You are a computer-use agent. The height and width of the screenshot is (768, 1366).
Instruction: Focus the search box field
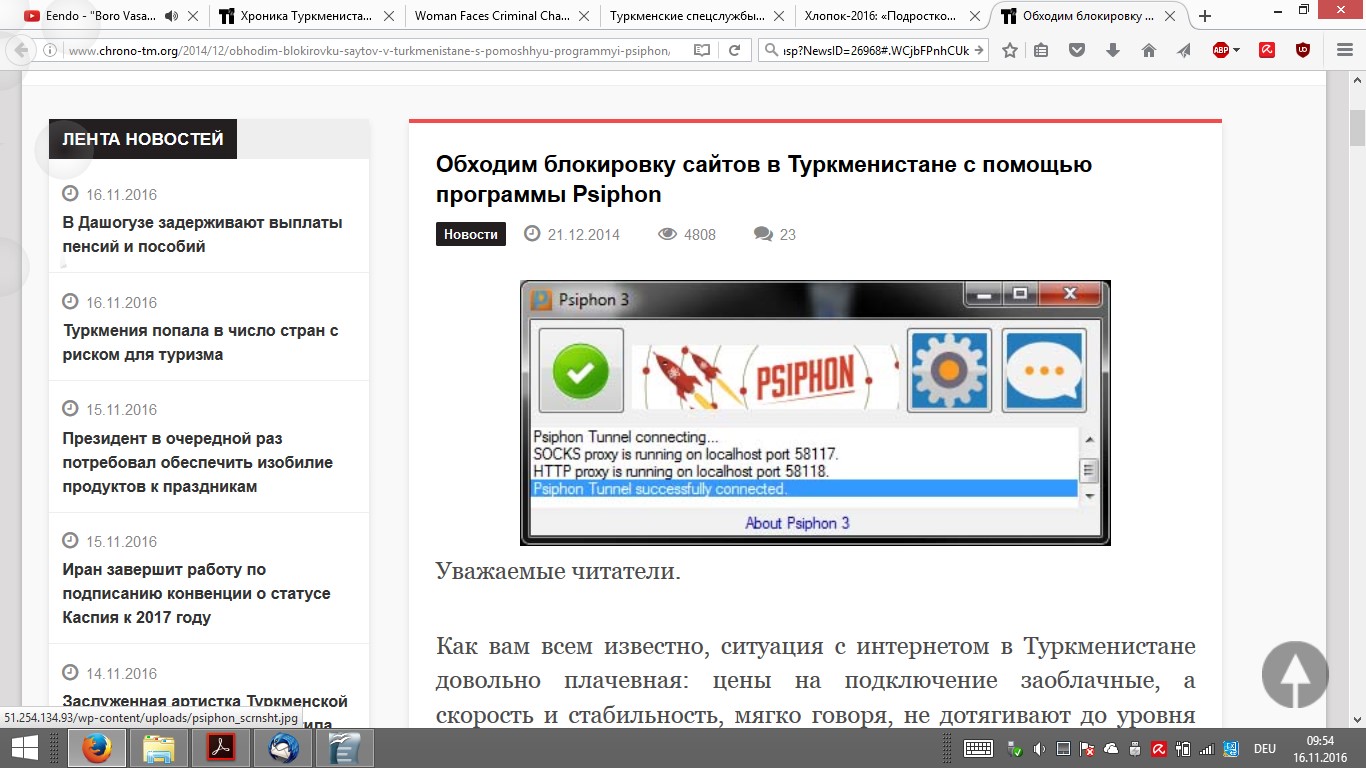pyautogui.click(x=875, y=50)
